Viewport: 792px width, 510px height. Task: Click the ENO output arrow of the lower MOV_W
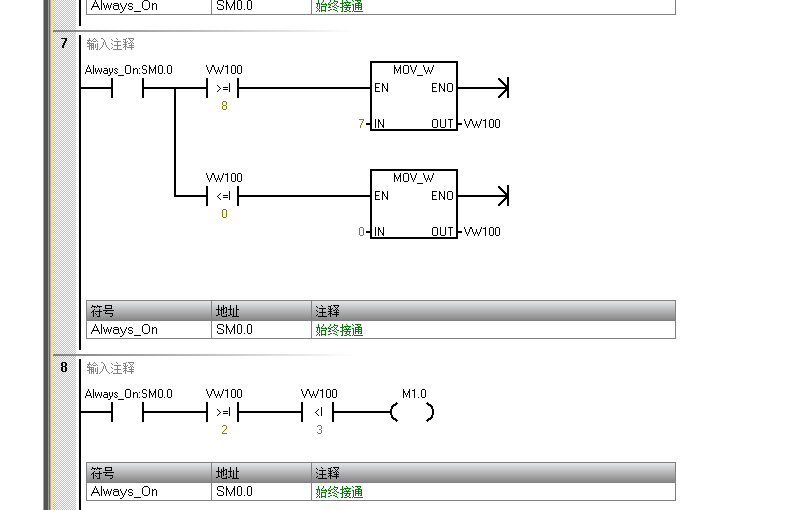[500, 196]
